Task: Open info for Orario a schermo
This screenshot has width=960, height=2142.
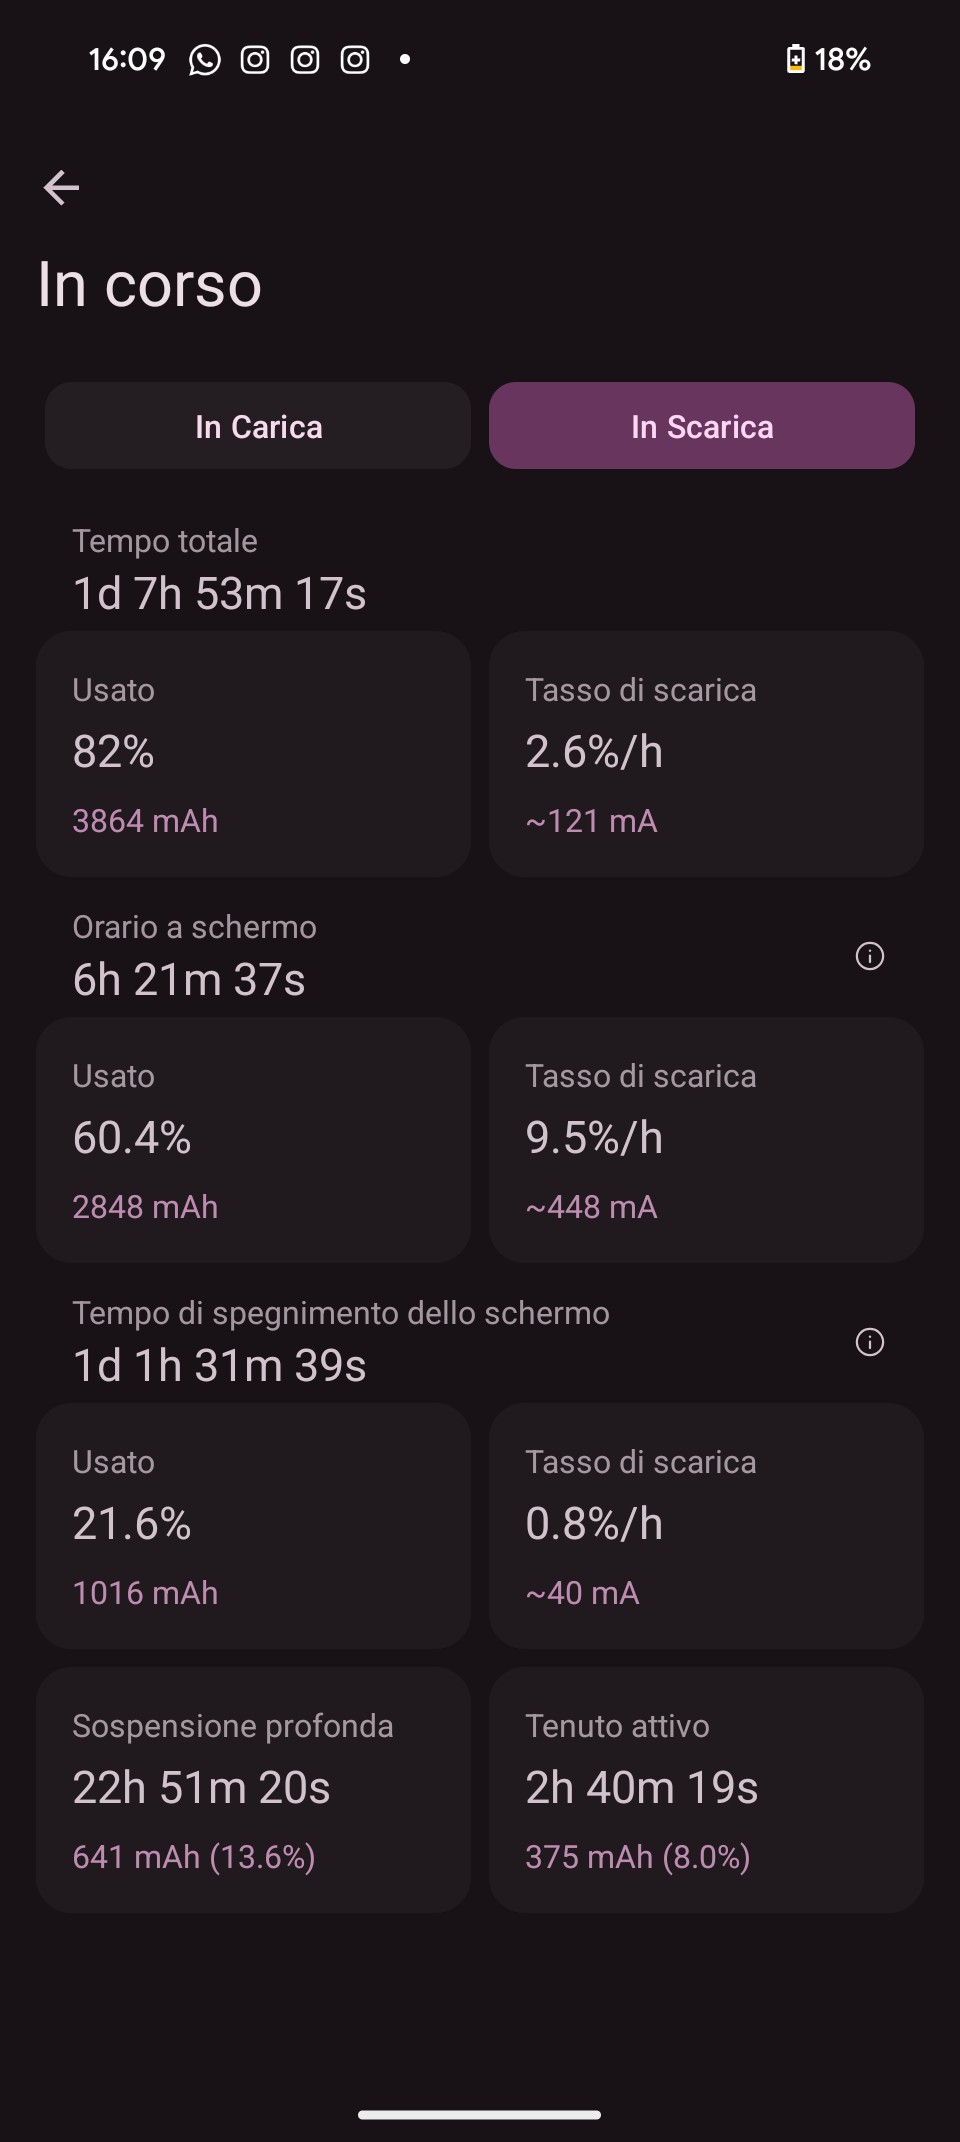Action: pos(869,956)
